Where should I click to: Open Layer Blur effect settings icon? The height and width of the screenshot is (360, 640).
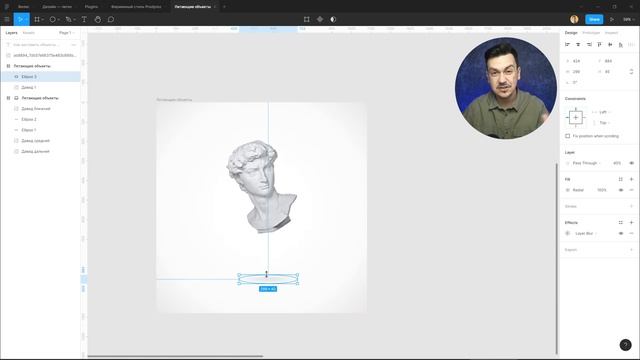click(567, 233)
